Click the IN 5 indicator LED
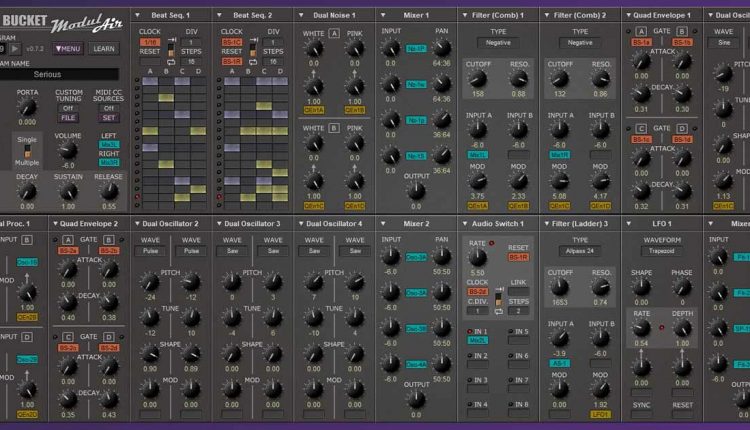 click(510, 331)
